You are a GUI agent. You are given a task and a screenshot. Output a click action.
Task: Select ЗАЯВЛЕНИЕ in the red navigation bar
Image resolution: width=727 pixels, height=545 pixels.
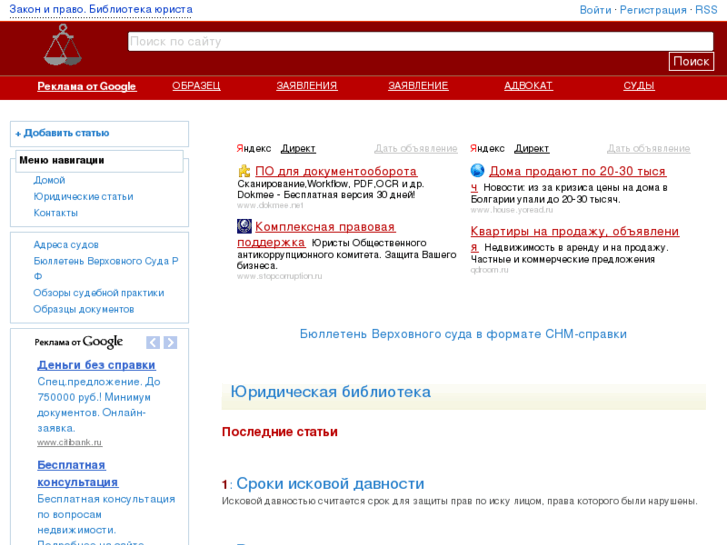[418, 86]
